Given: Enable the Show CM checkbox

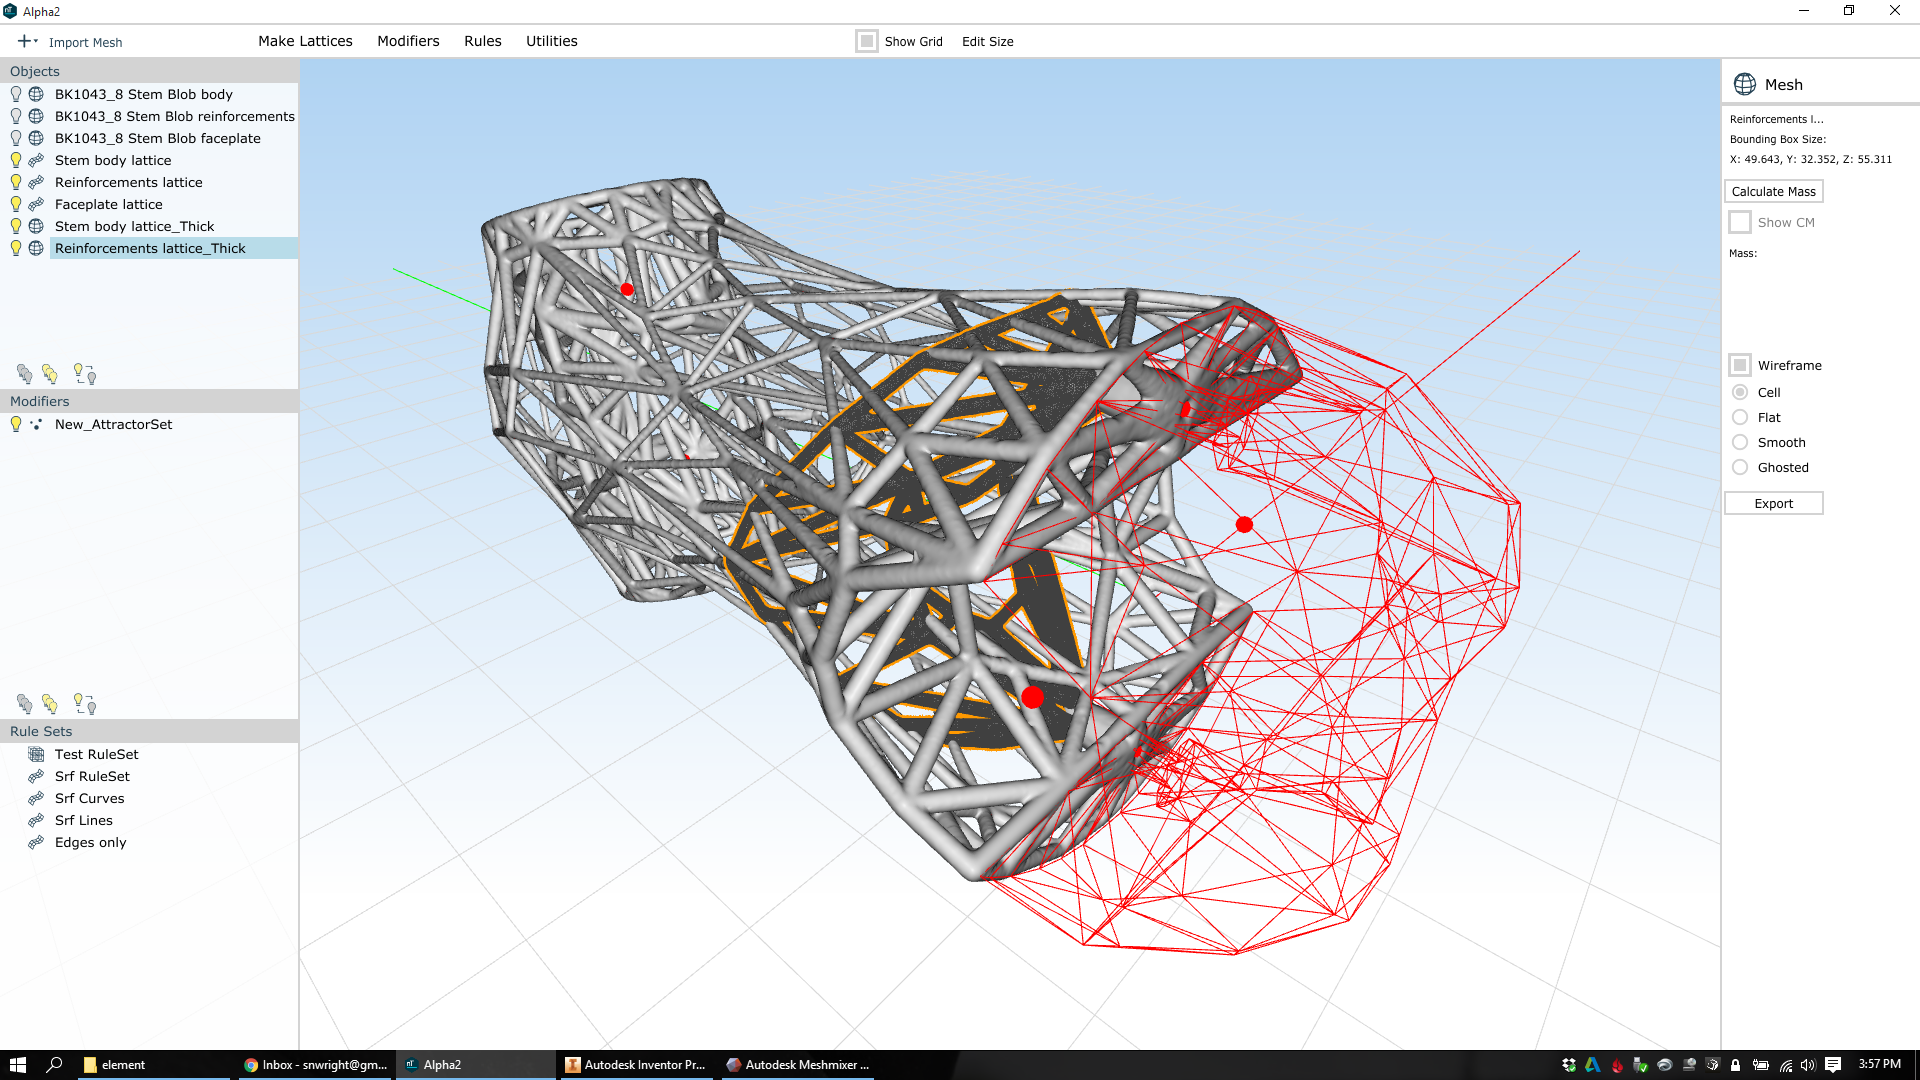Looking at the screenshot, I should click(1740, 222).
